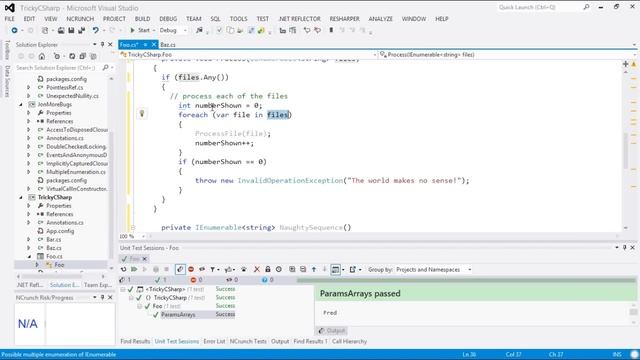Click the Quick Launch search box
This screenshot has width=640, height=360.
tap(539, 7)
